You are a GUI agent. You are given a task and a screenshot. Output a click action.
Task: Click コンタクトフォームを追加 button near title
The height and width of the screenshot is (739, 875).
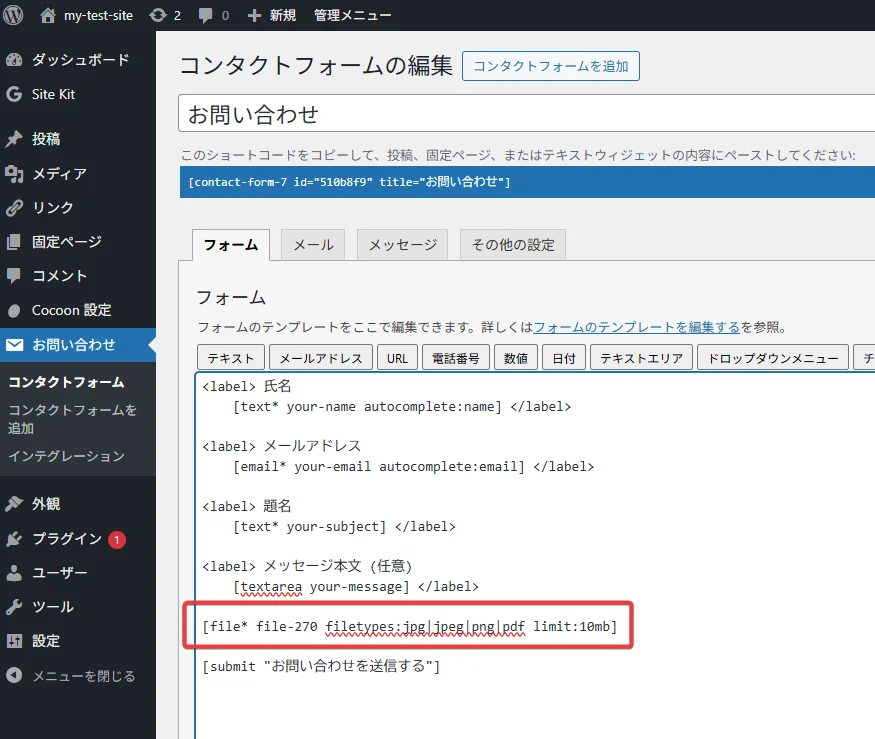click(x=551, y=66)
